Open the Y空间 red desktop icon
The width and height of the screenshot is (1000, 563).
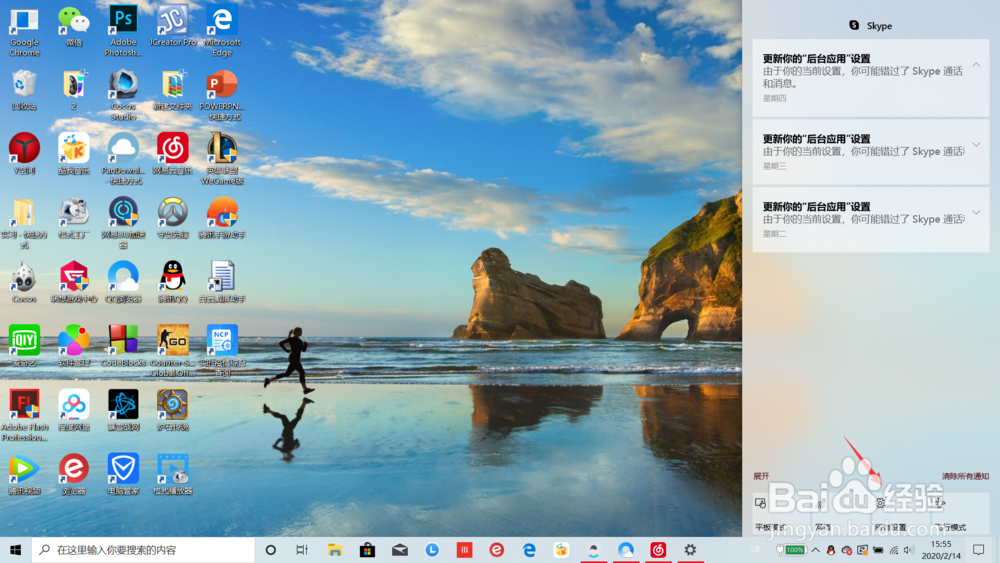24,154
